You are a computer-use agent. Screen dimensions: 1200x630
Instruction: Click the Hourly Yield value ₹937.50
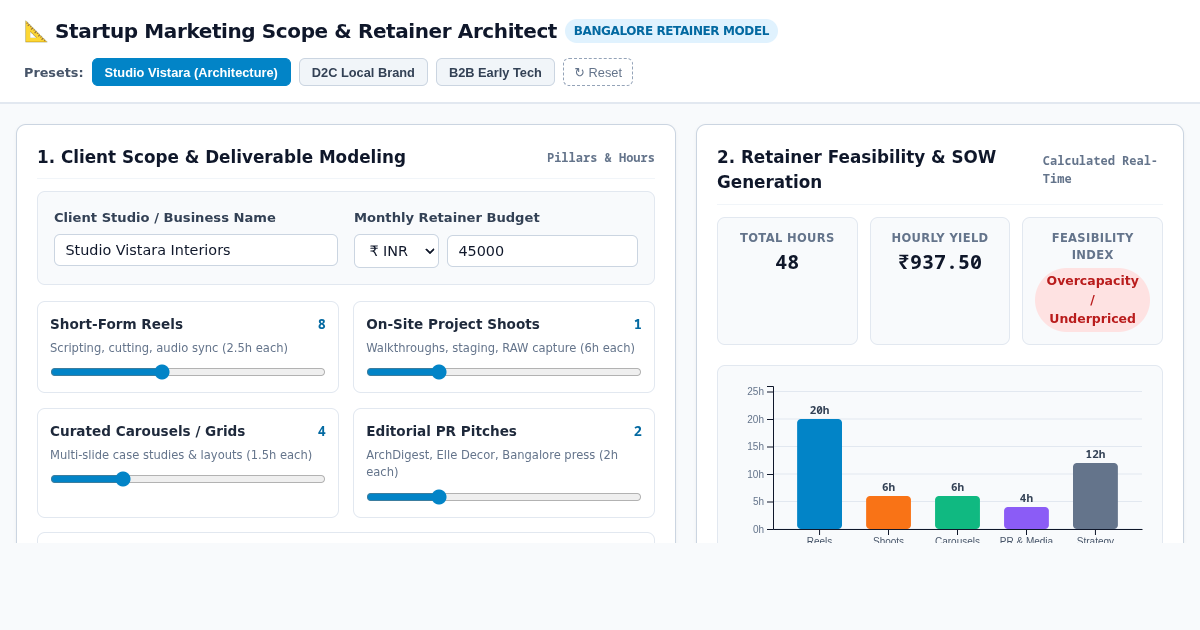[940, 262]
